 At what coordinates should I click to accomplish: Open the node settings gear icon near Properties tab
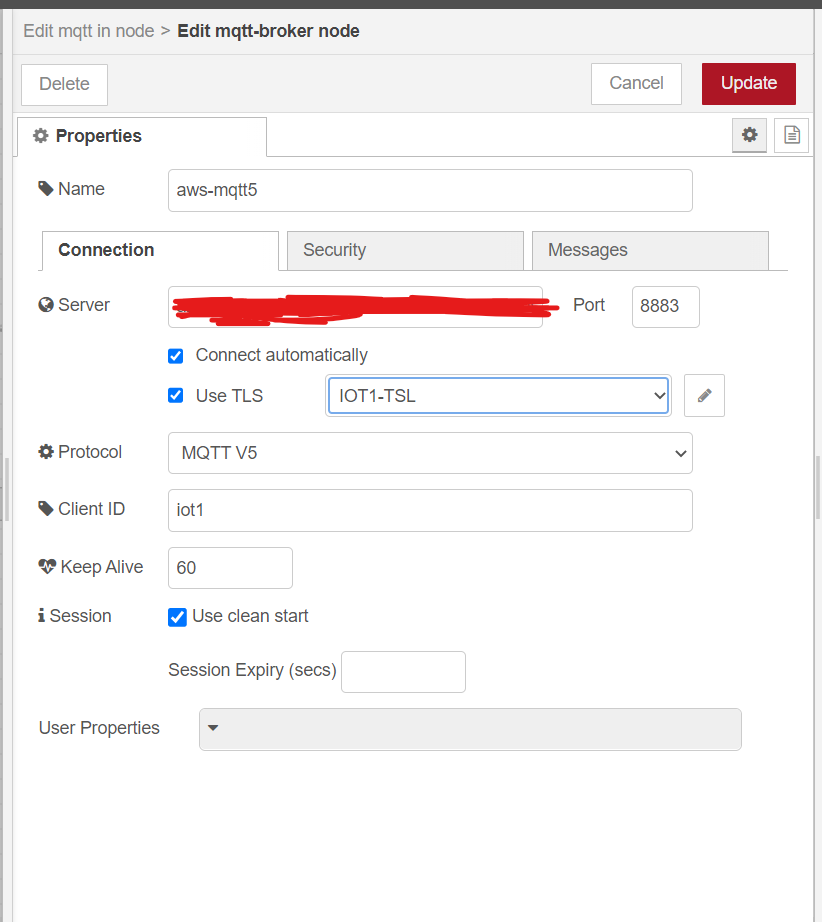pos(749,135)
